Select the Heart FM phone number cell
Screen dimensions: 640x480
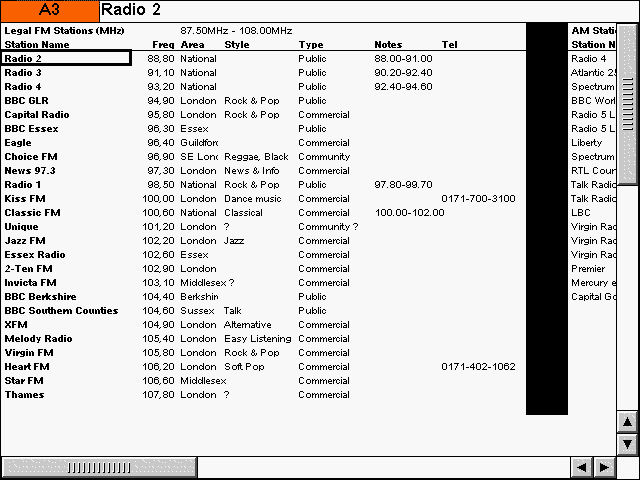(x=478, y=366)
